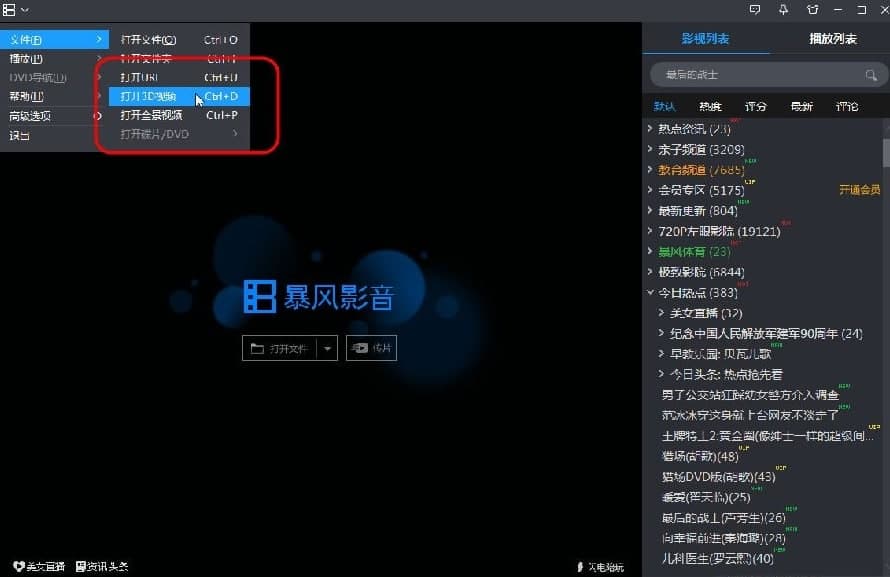Expand 最新更新 (804) category
Screen dimensions: 890x577
click(650, 210)
